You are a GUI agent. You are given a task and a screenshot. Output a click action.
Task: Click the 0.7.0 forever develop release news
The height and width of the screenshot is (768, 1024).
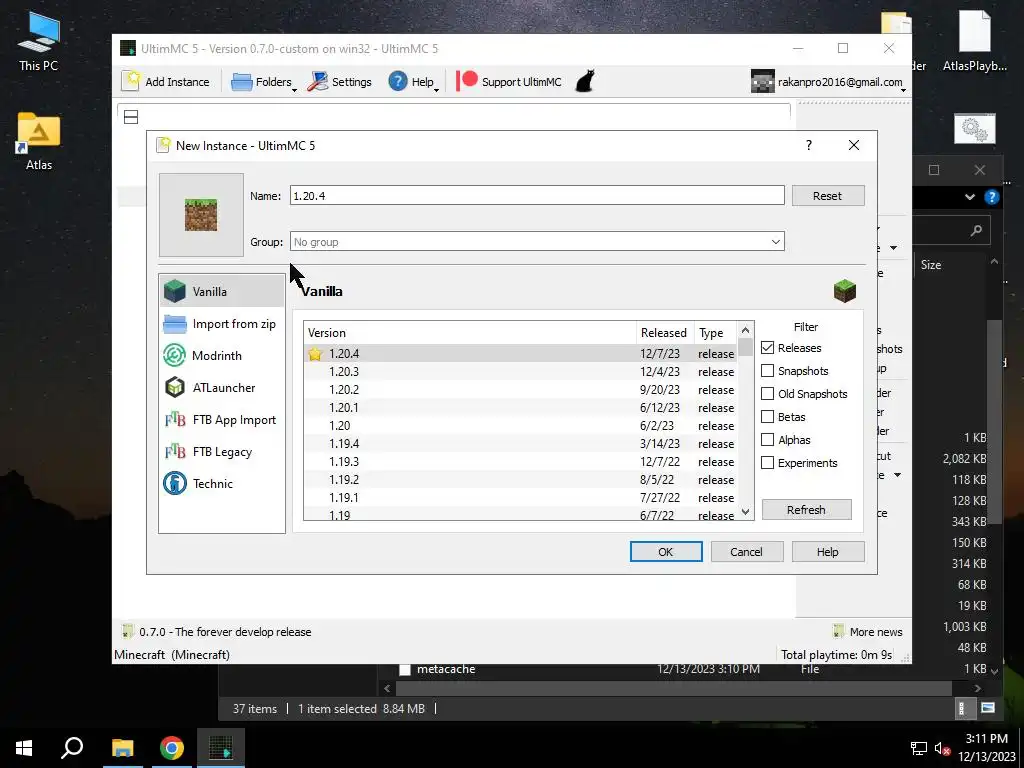click(217, 632)
